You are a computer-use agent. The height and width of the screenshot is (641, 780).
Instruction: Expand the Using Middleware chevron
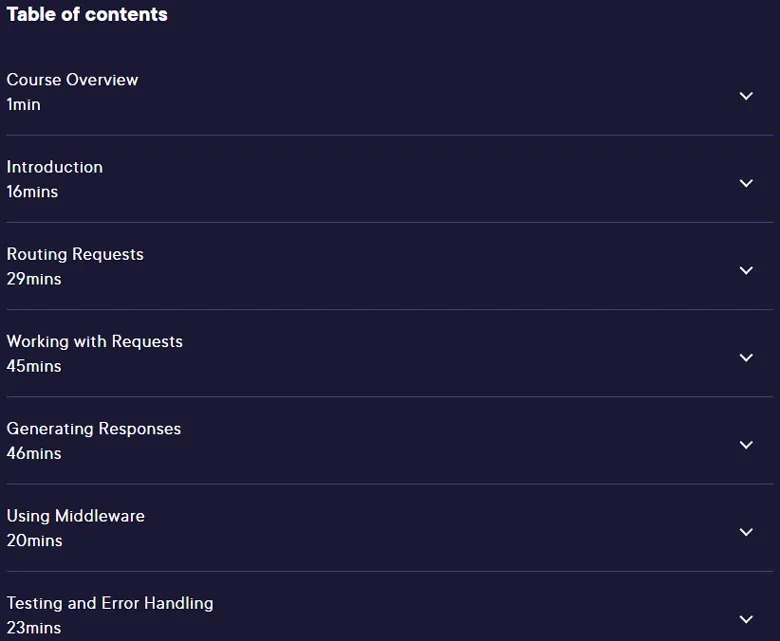tap(746, 532)
